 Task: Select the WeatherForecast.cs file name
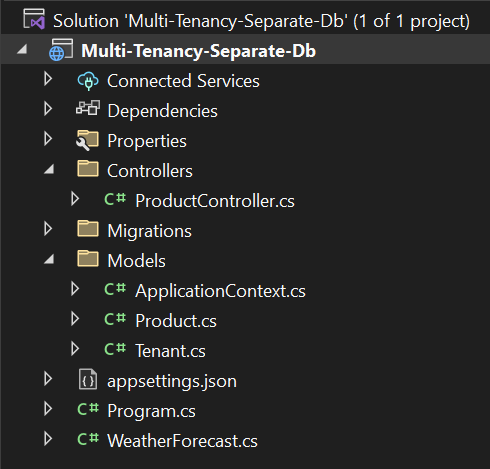click(182, 441)
